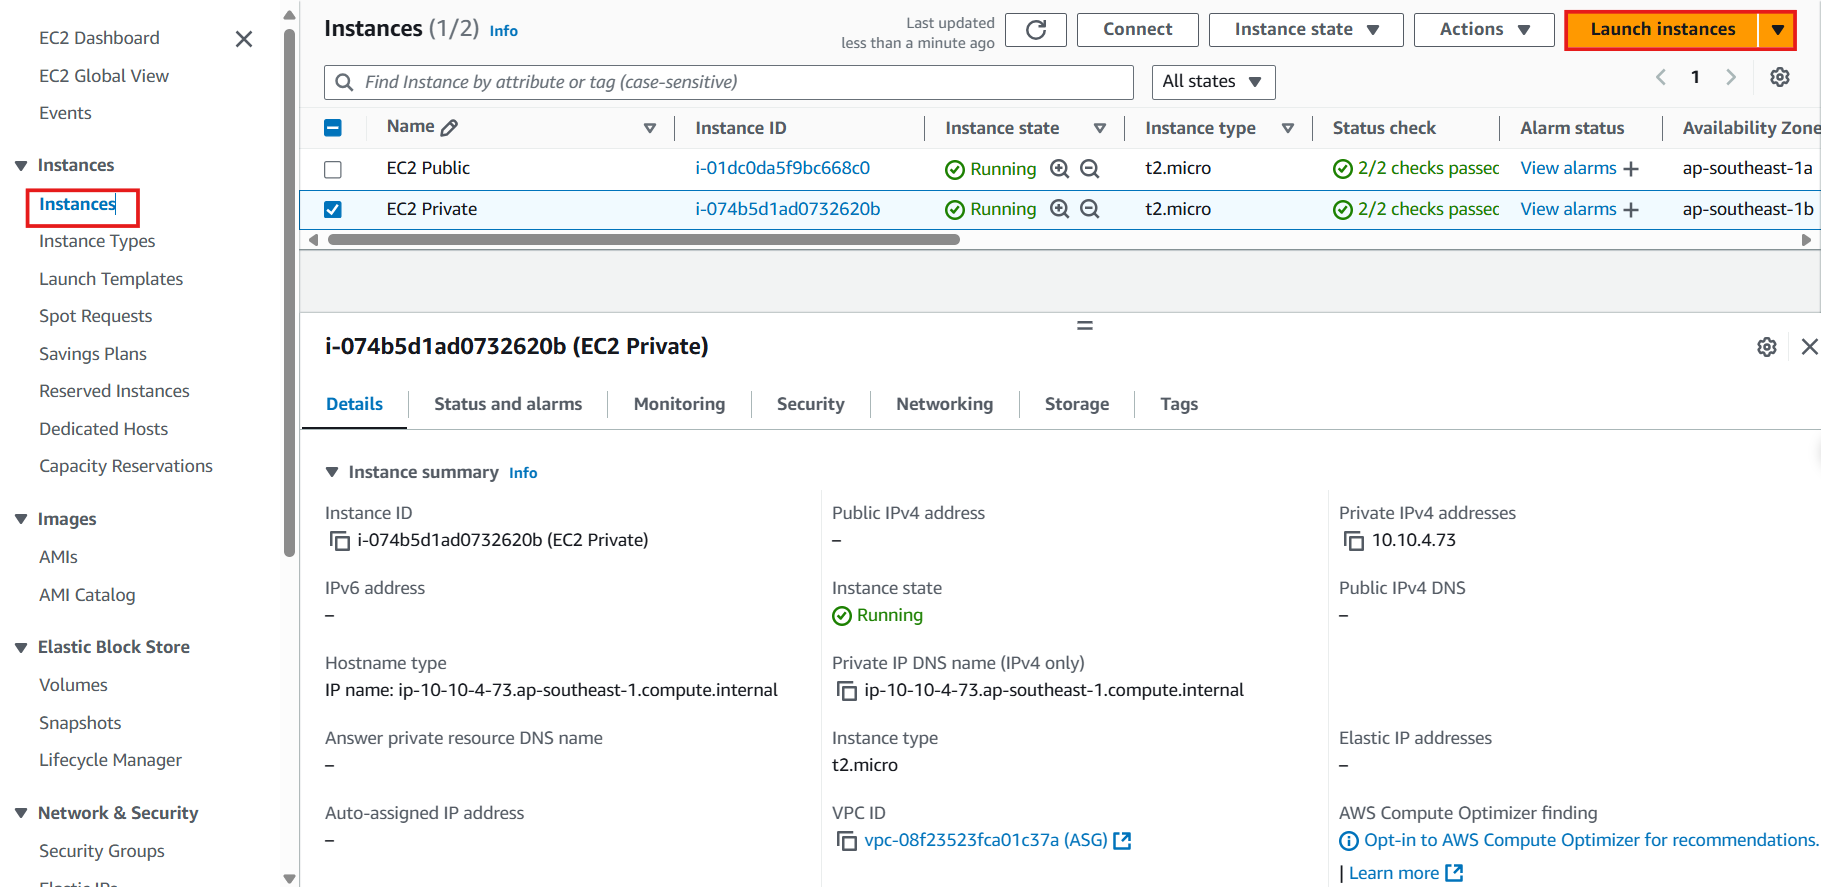Sort by Instance type column arrow
This screenshot has width=1821, height=887.
(1288, 128)
